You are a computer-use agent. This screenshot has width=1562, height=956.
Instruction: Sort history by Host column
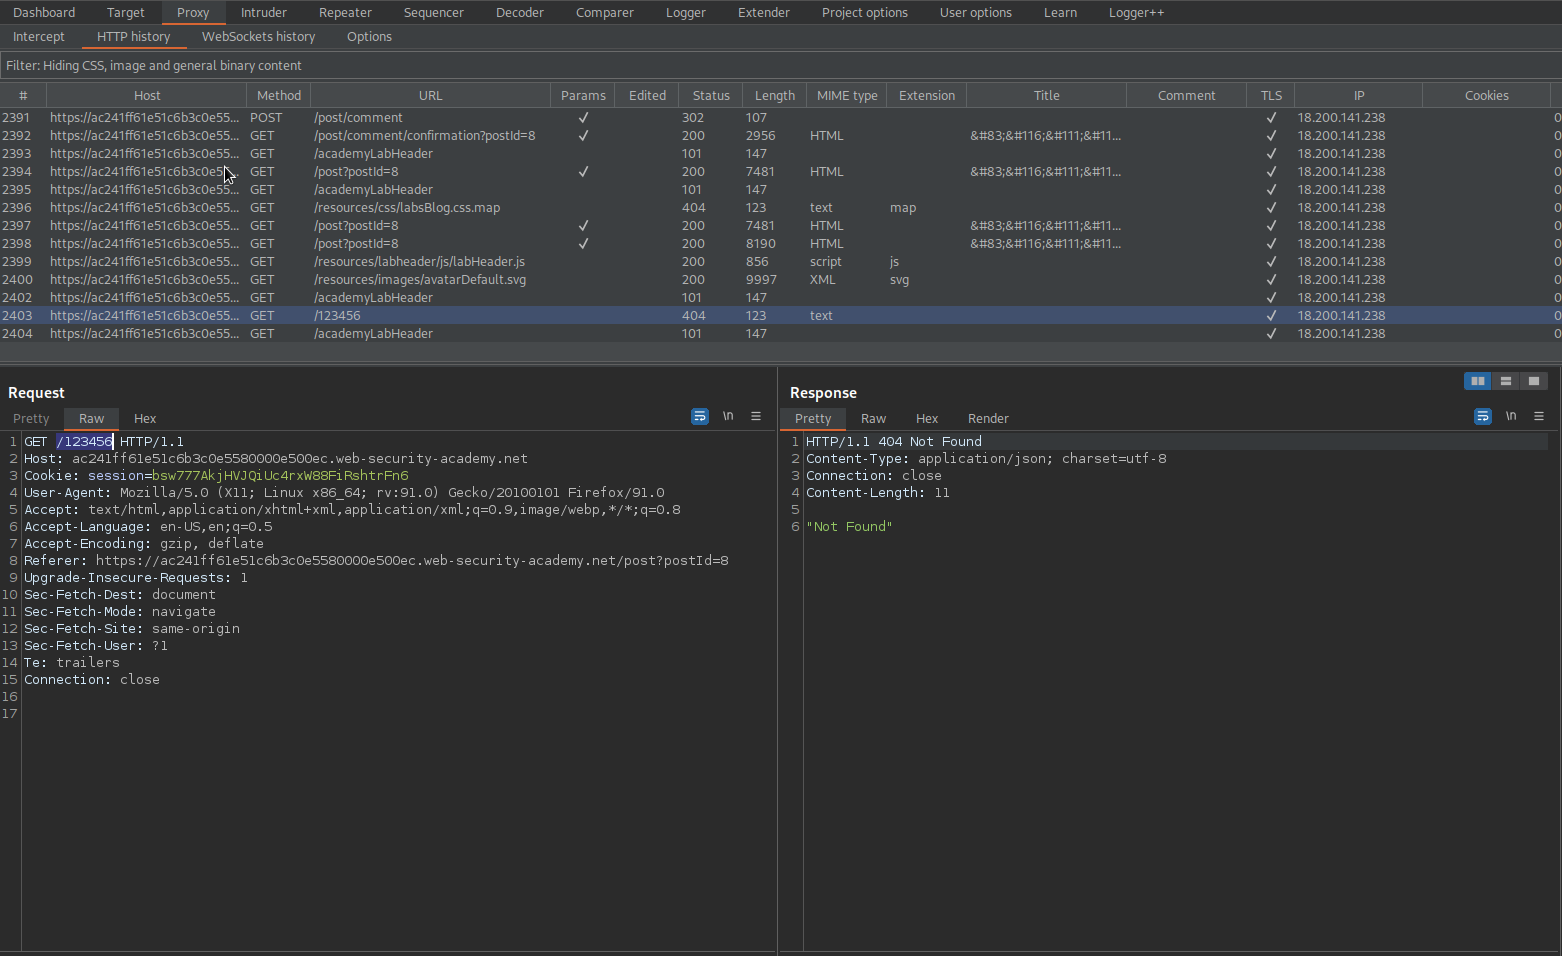[x=147, y=95]
